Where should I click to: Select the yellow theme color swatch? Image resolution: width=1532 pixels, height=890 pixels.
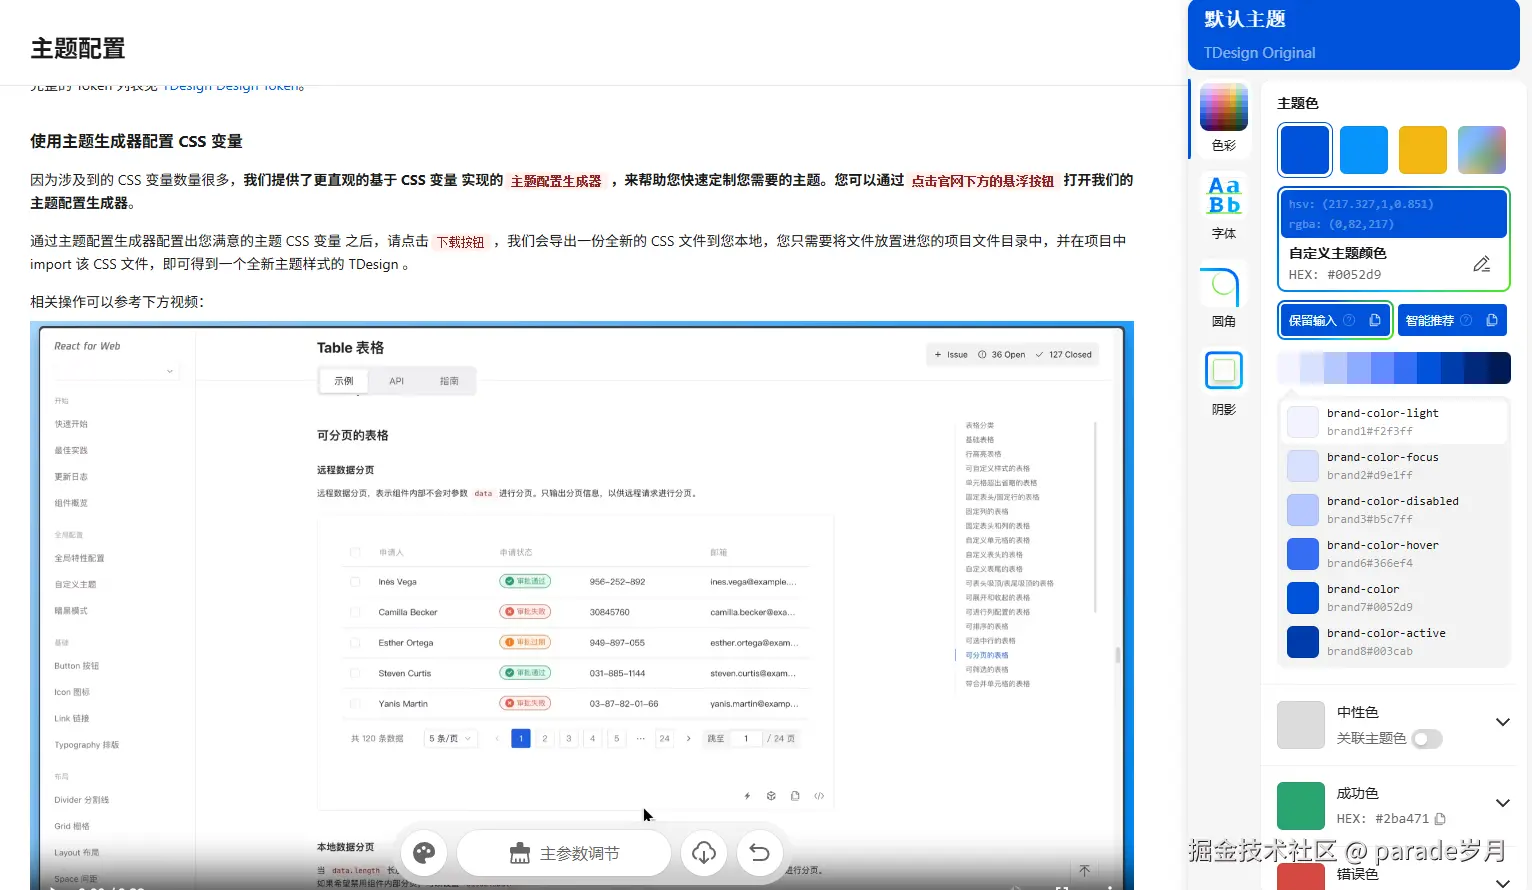tap(1422, 149)
